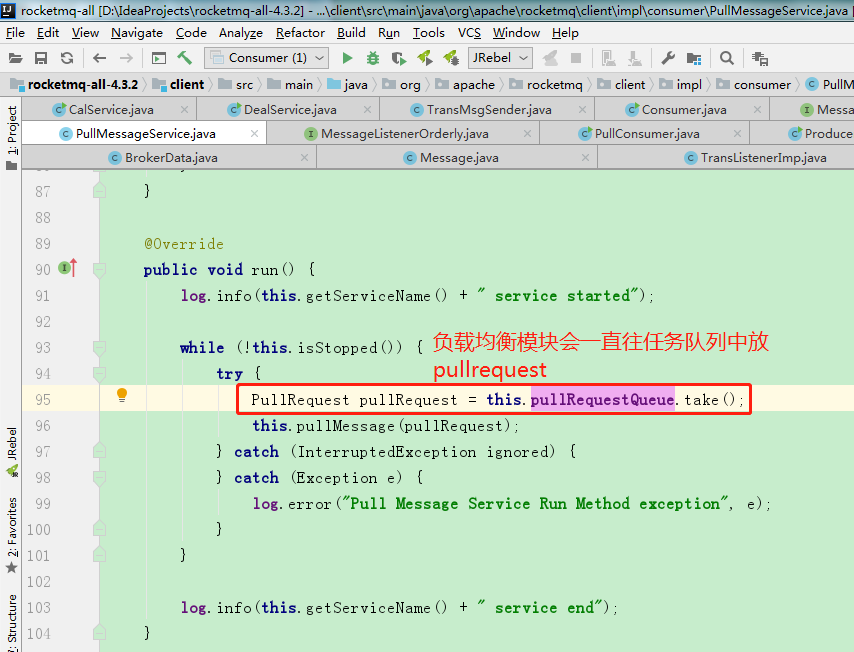Switch to TransMsgSender.java tab
Screen dimensions: 854x652
pos(489,109)
